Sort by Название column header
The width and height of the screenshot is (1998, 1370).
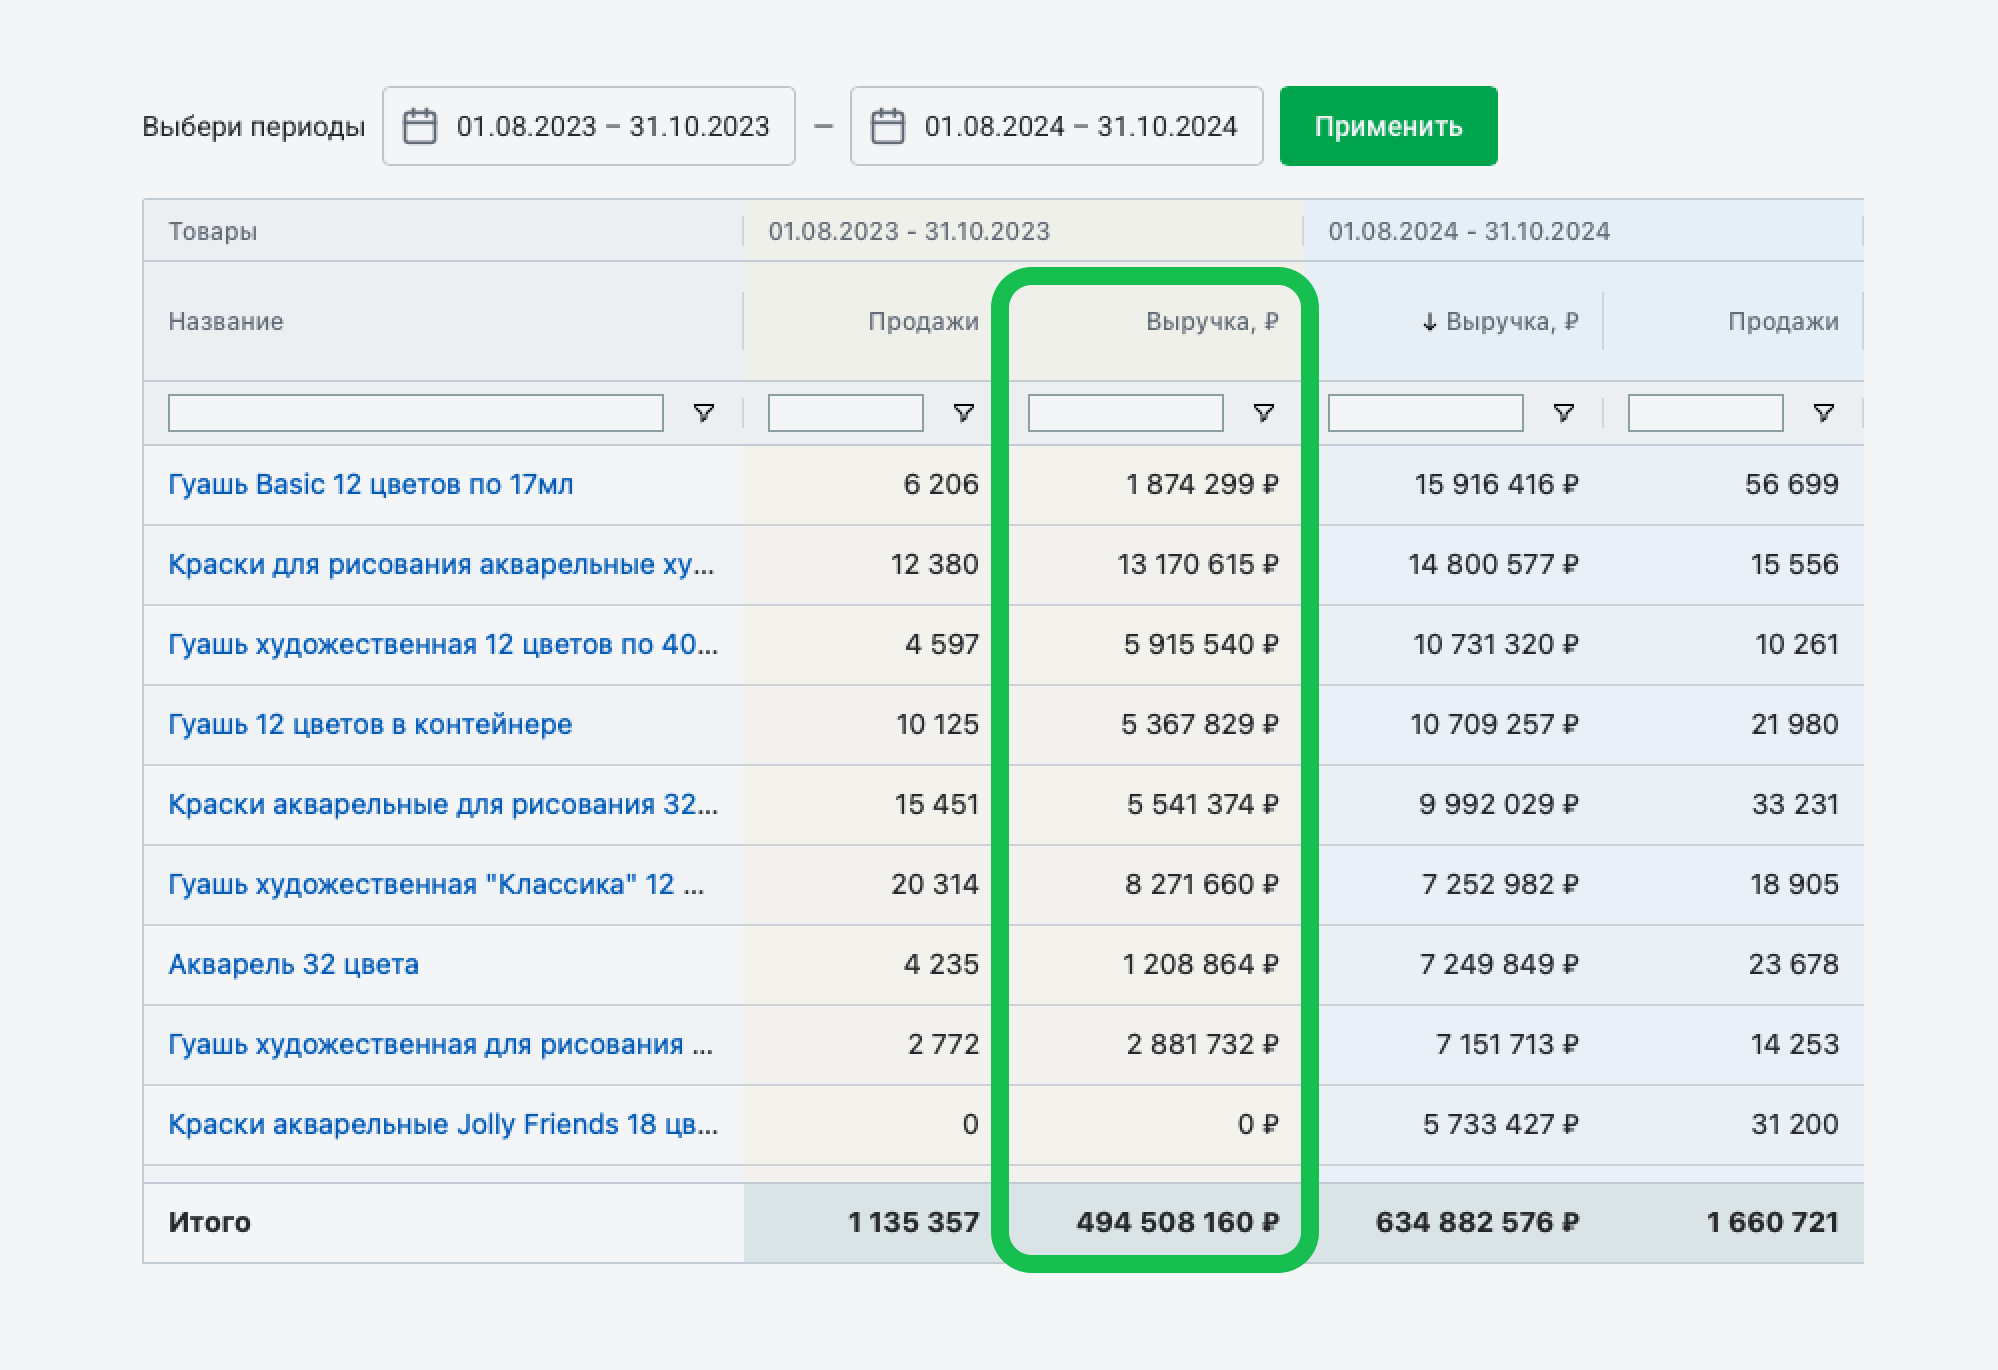pyautogui.click(x=226, y=322)
